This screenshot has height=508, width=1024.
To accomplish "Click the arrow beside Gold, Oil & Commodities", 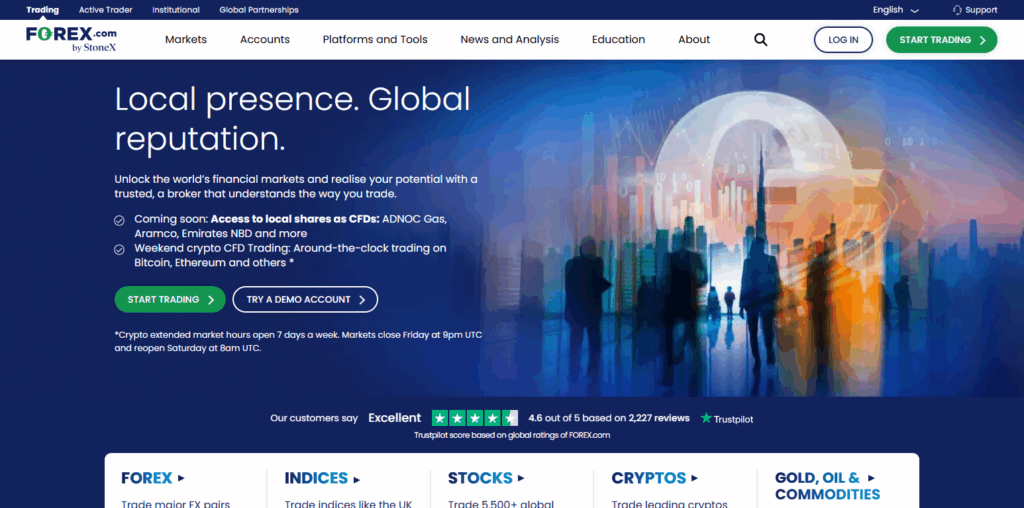I will (871, 478).
